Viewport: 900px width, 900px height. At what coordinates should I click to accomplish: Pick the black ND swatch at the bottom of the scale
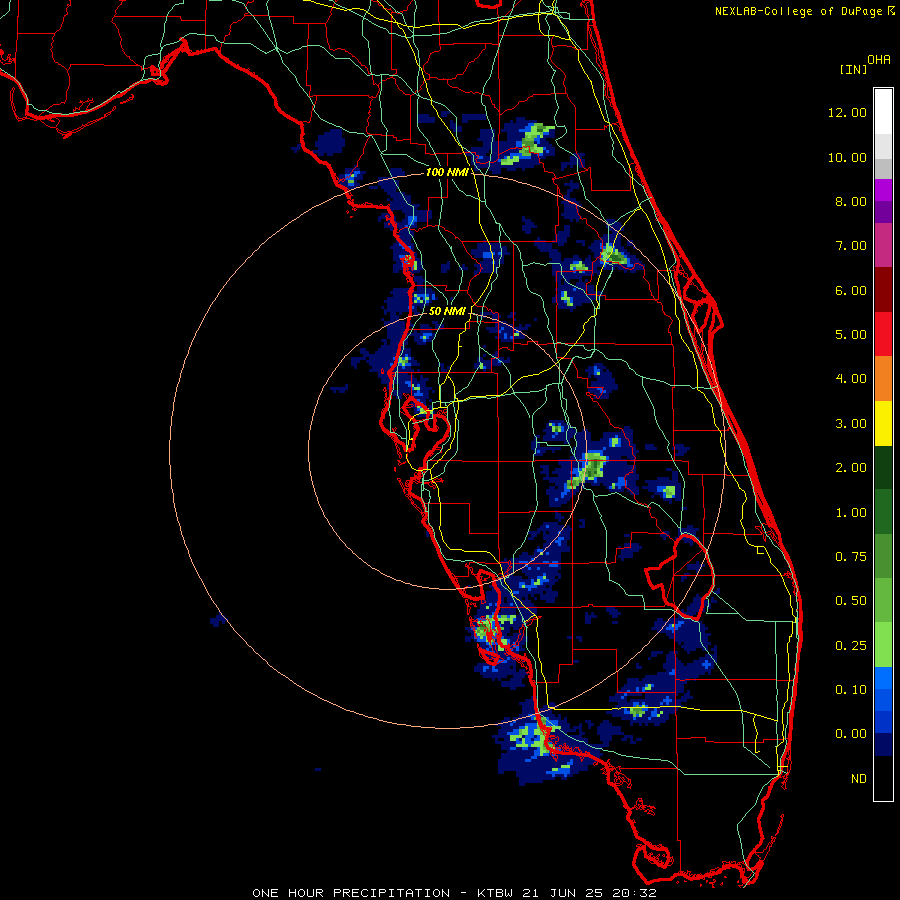click(x=883, y=778)
